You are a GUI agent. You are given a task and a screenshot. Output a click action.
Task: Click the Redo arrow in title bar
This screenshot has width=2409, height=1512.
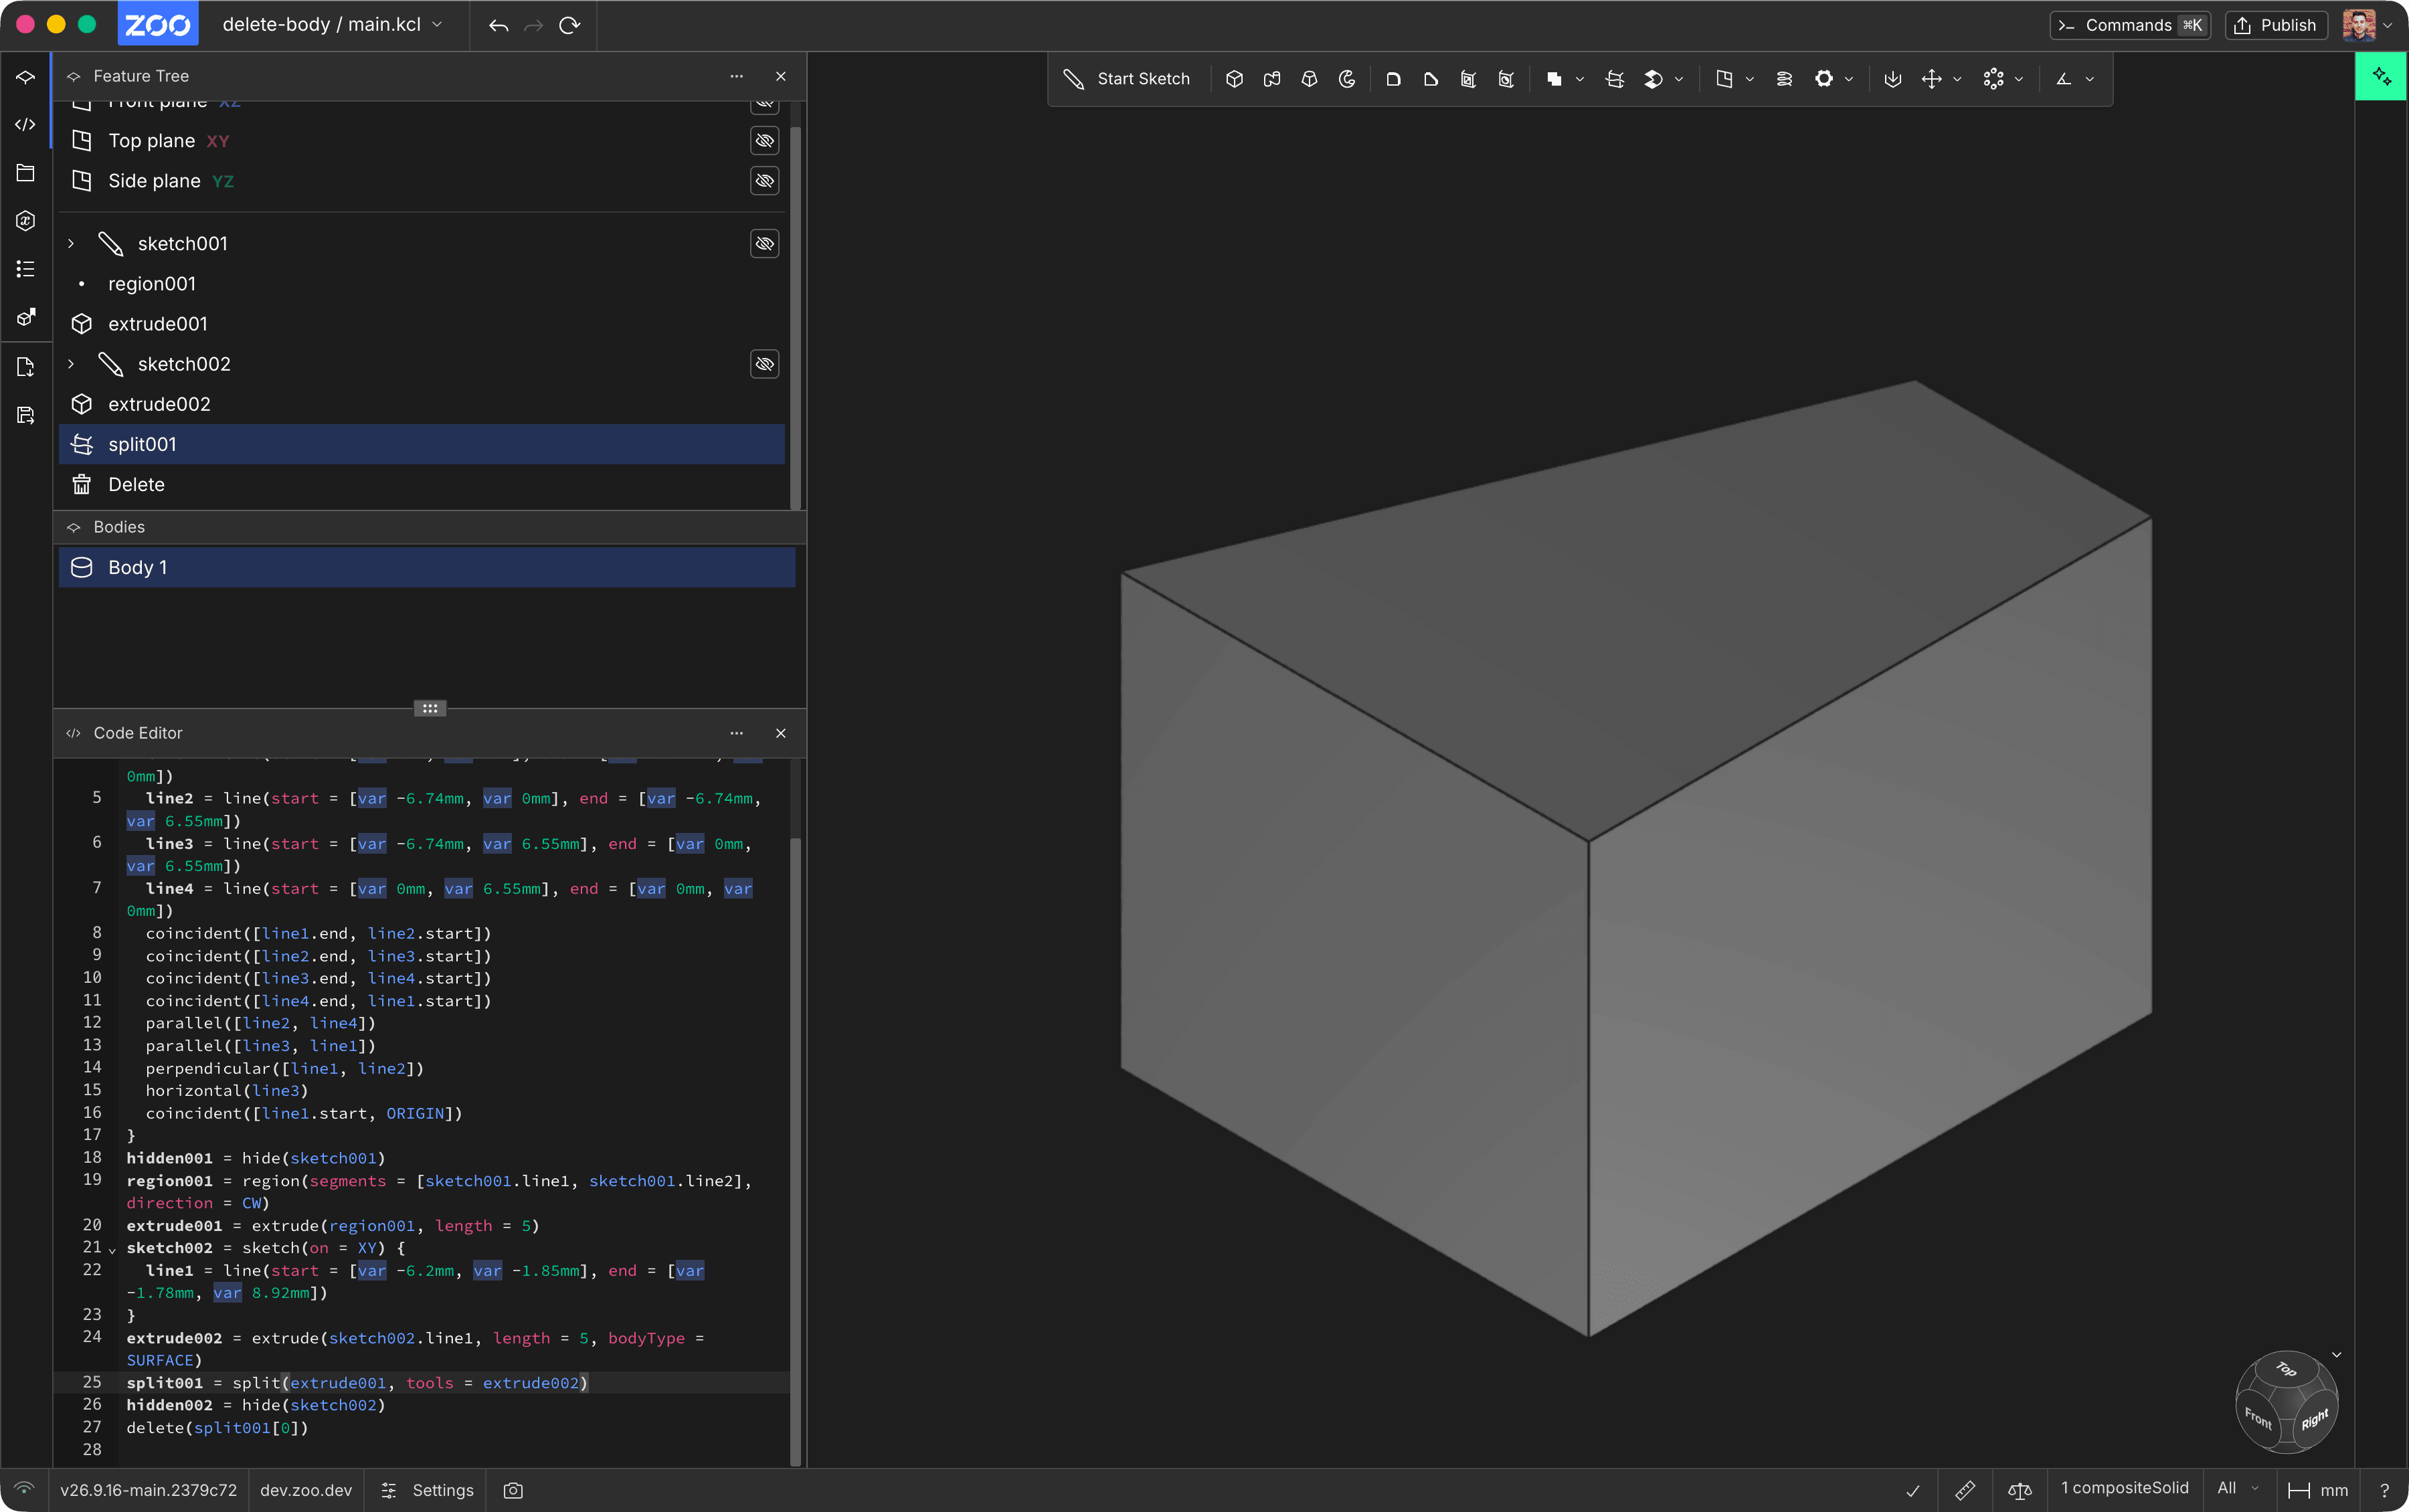pos(534,25)
